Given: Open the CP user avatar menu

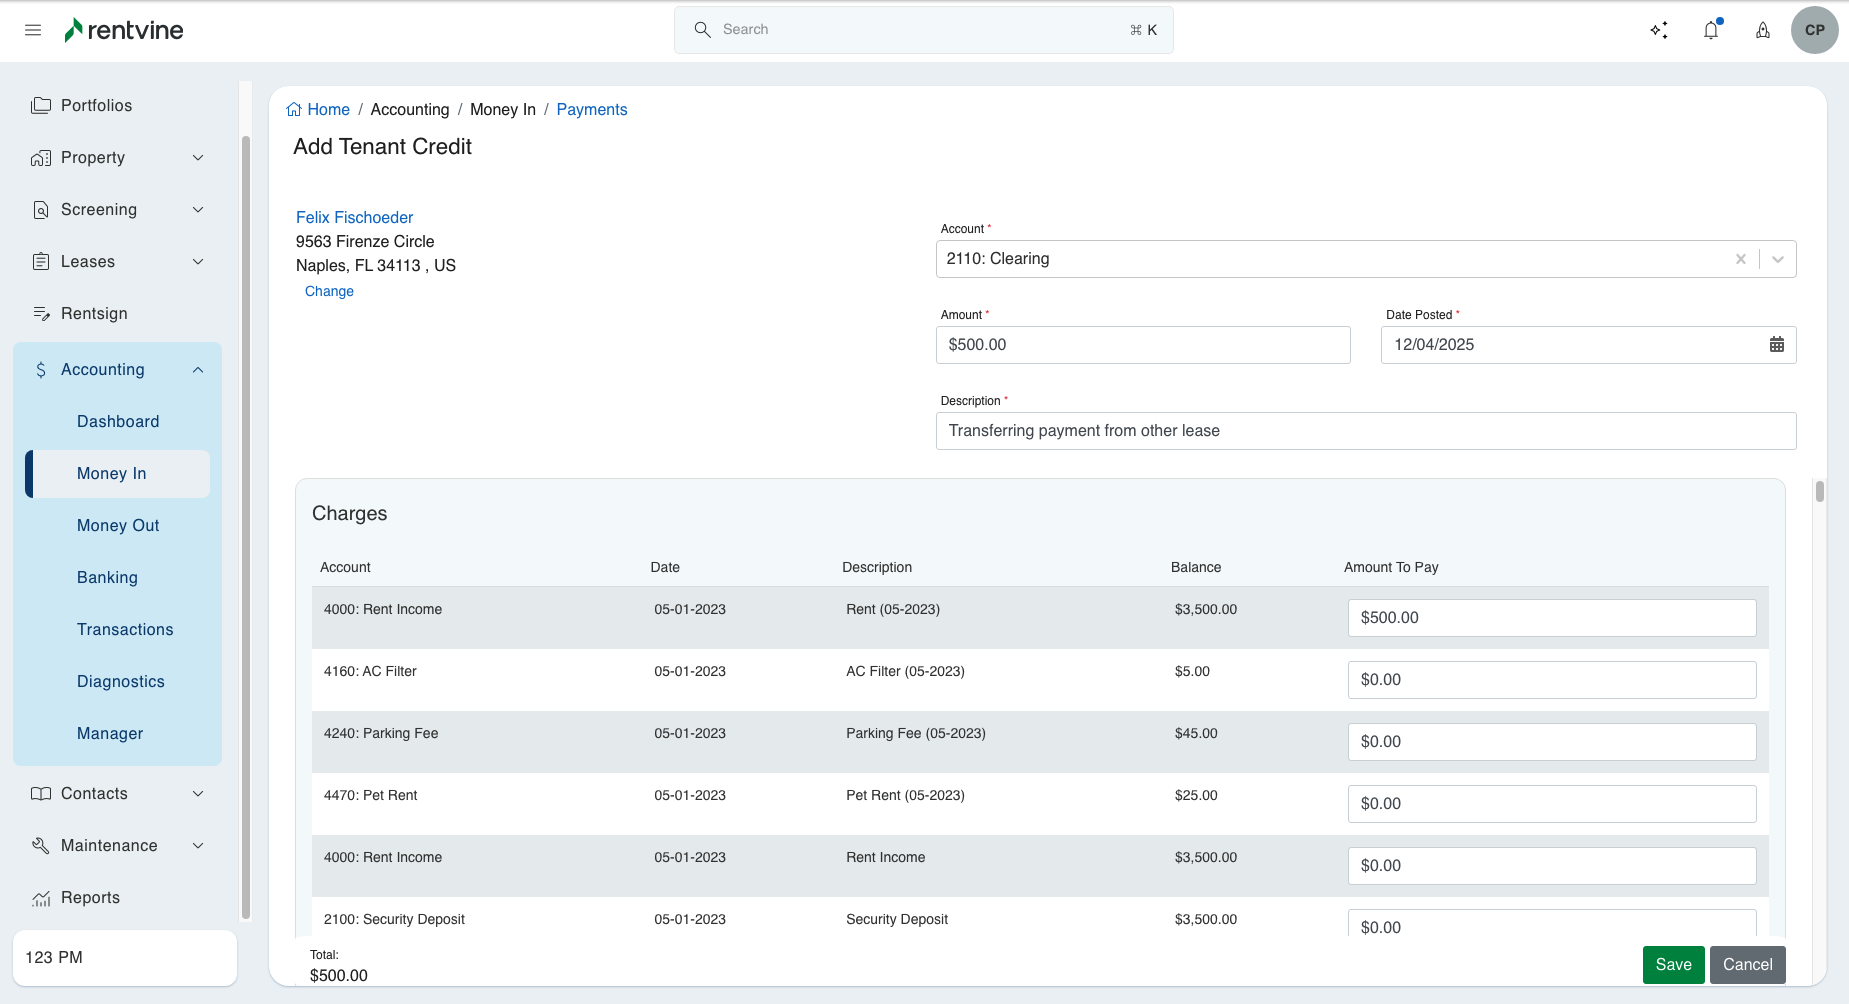Looking at the screenshot, I should coord(1814,30).
